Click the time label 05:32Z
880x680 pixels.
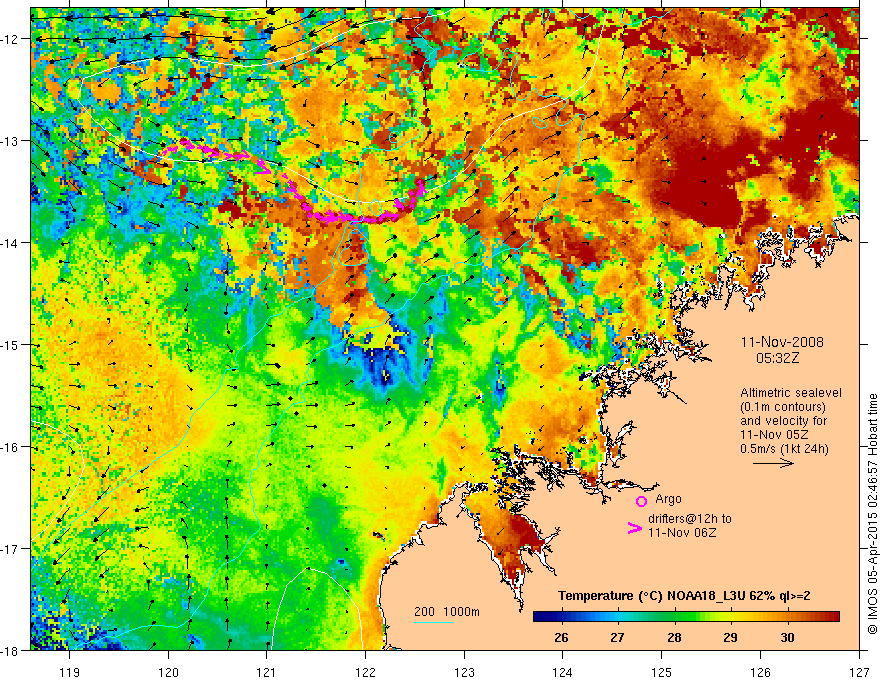[x=777, y=358]
